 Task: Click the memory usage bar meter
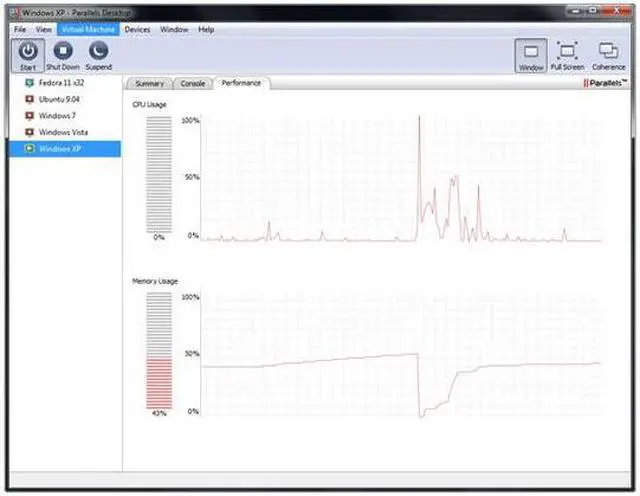[x=159, y=351]
